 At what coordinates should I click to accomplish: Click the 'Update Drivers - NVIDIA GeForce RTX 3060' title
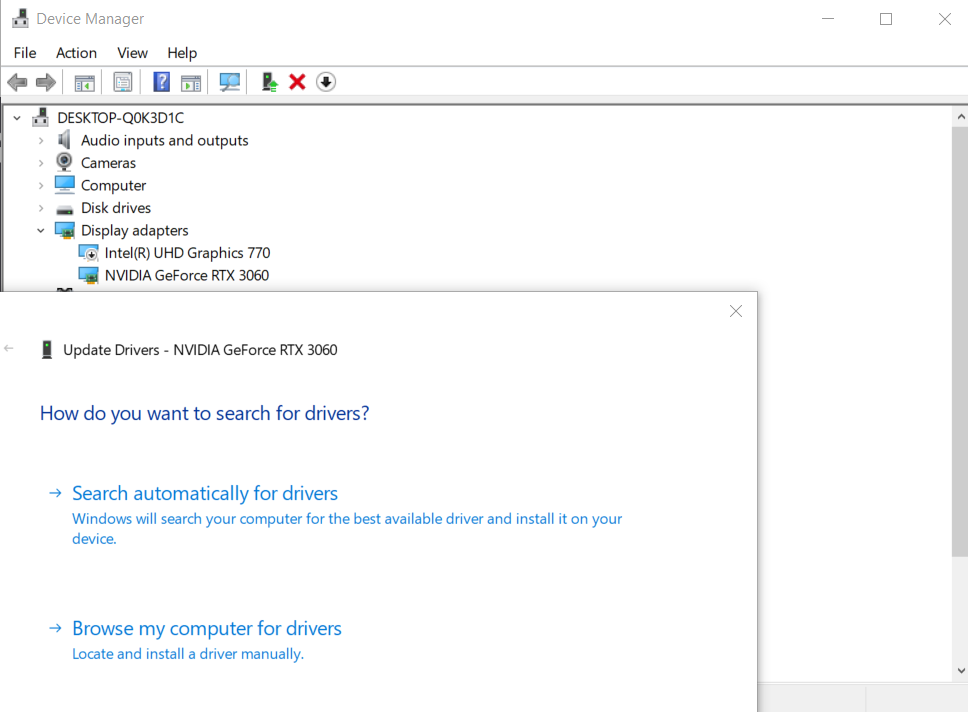(x=200, y=350)
